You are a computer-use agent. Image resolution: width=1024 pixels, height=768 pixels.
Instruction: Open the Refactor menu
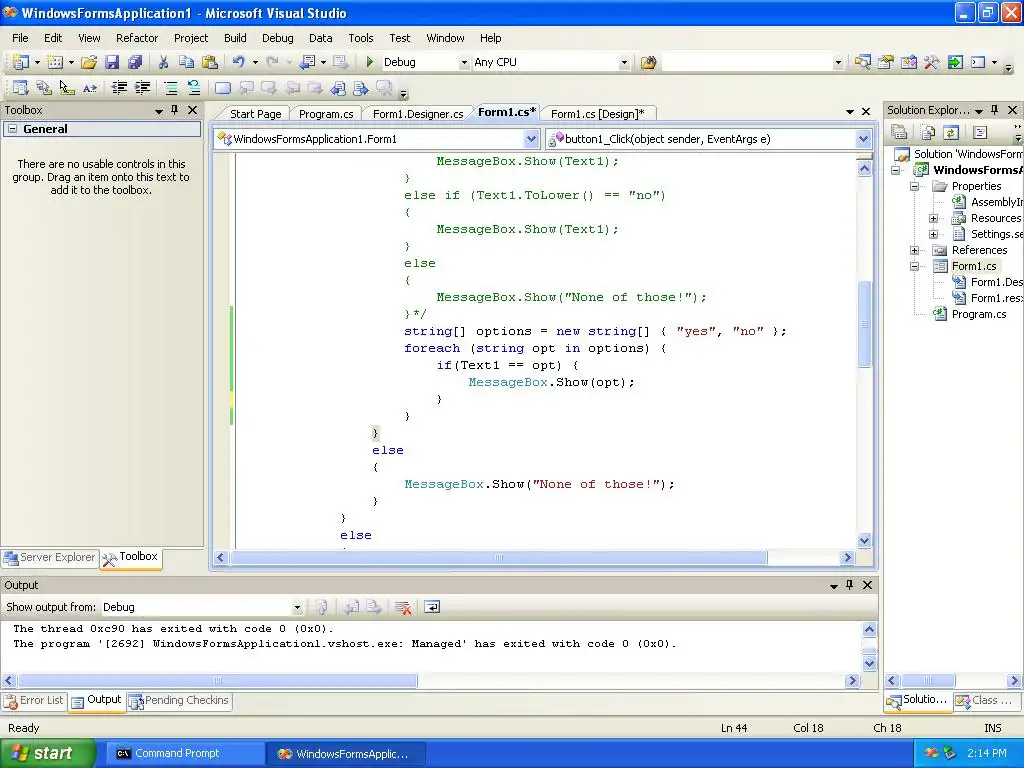pyautogui.click(x=137, y=38)
